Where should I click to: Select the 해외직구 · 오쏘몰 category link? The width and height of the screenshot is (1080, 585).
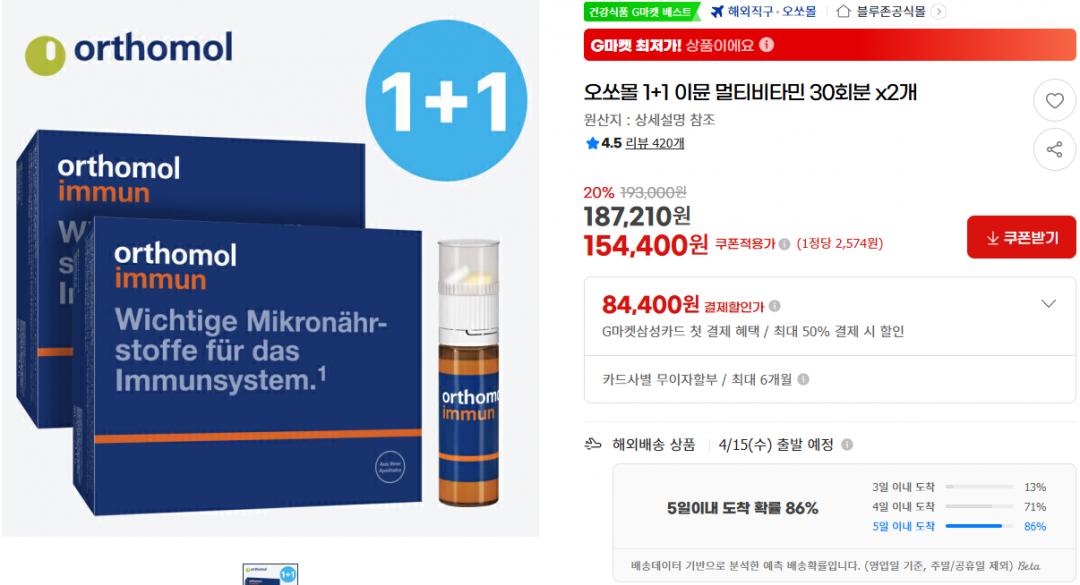pos(771,11)
